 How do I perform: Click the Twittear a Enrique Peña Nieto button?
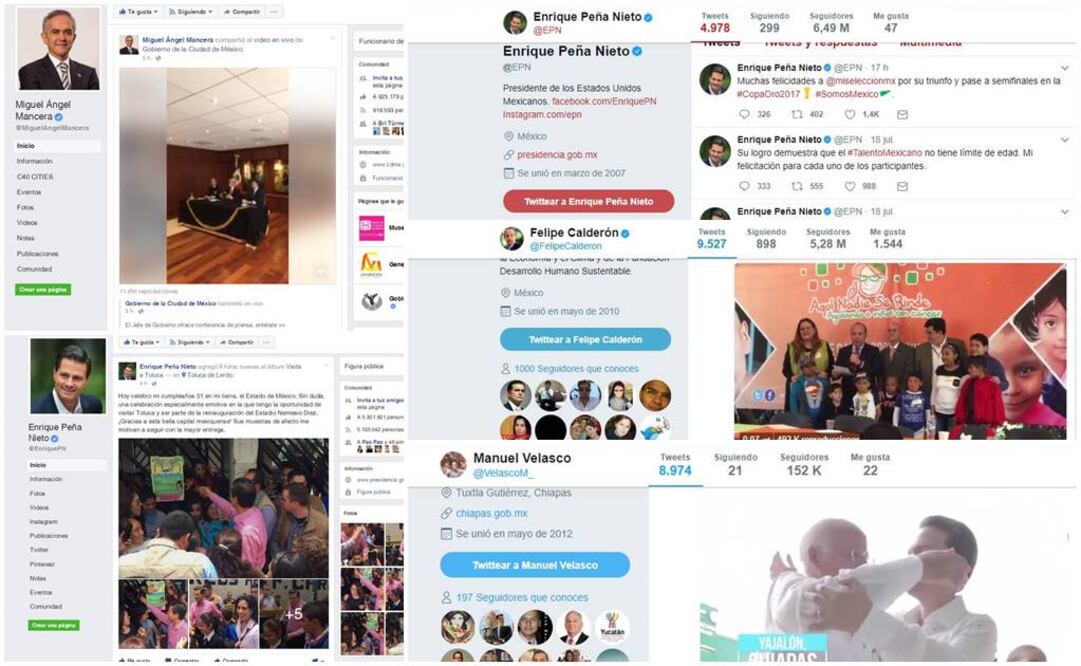click(x=588, y=201)
